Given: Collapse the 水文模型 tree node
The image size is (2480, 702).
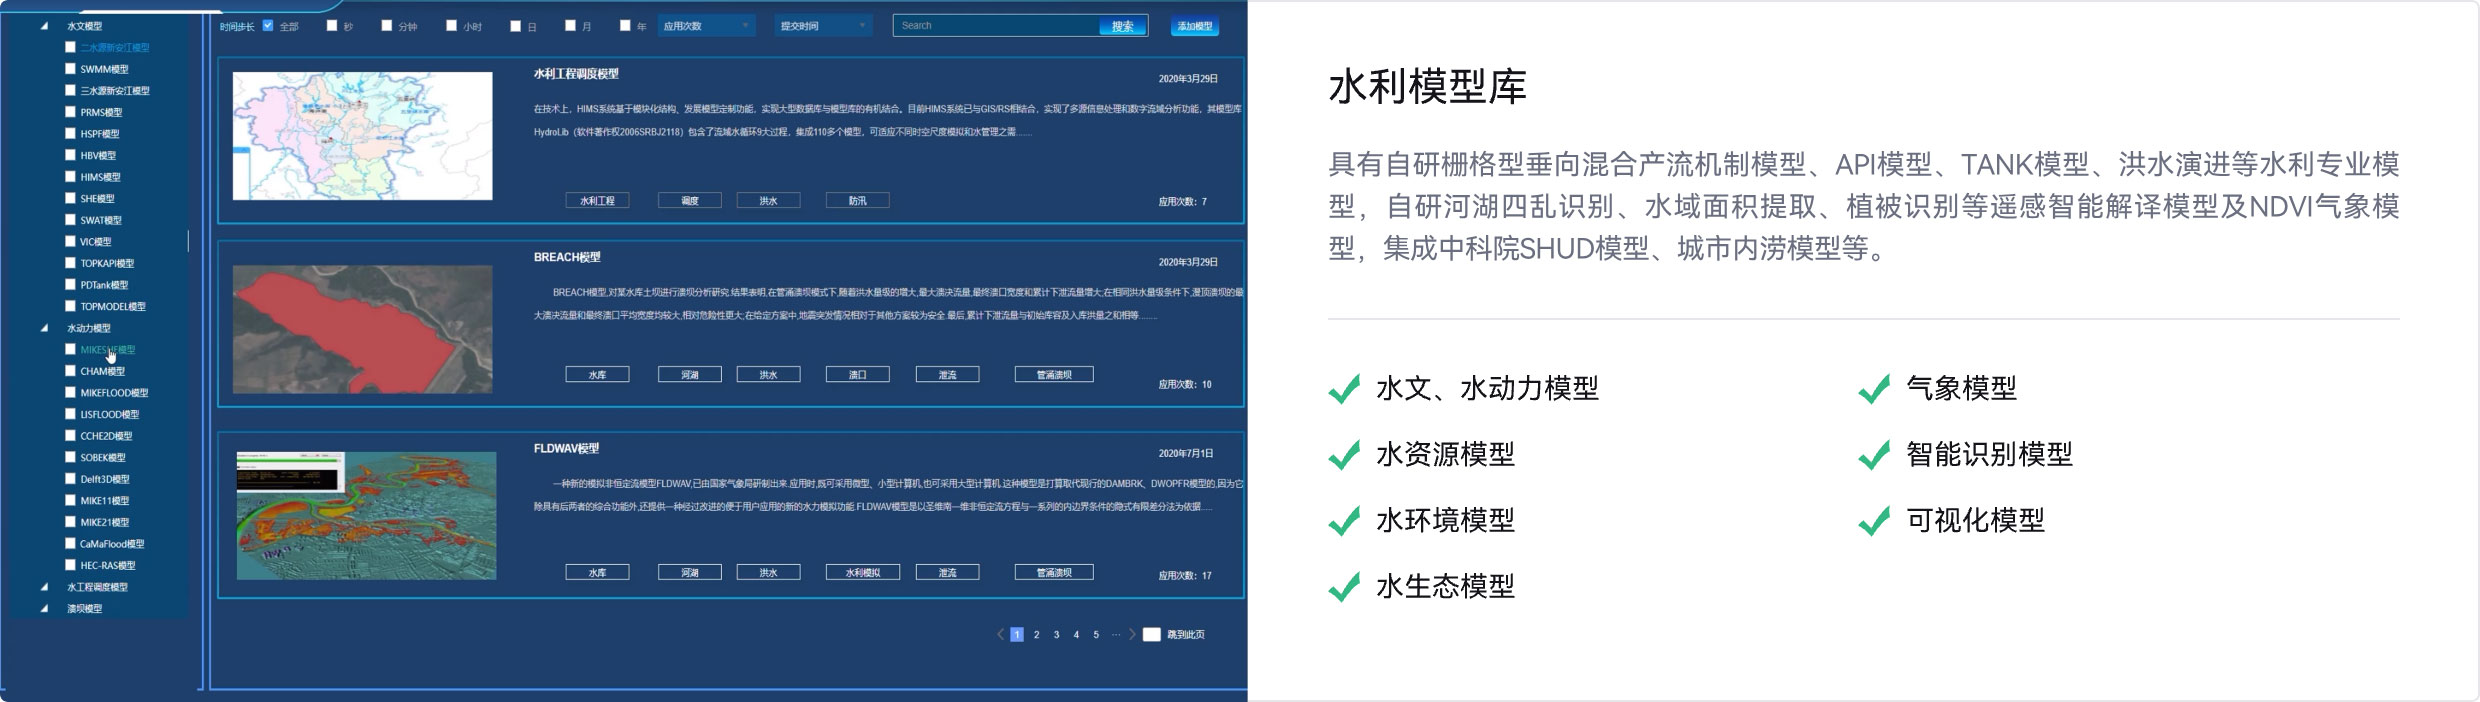Looking at the screenshot, I should (x=44, y=26).
